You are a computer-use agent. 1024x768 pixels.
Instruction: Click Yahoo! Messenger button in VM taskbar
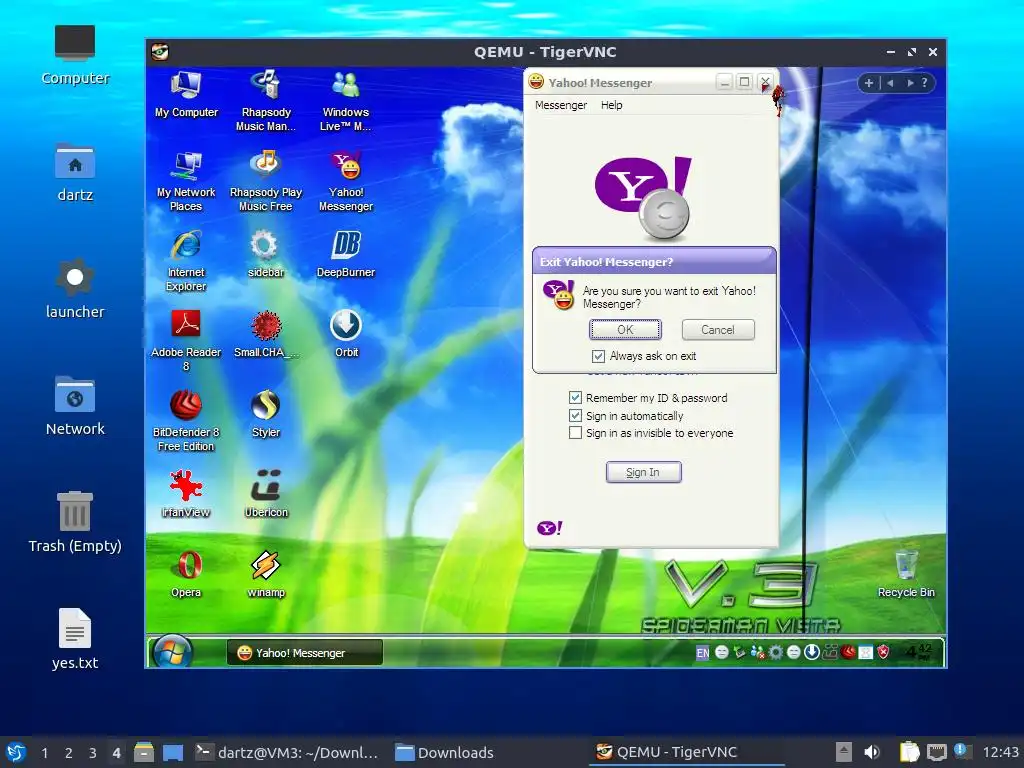click(304, 652)
